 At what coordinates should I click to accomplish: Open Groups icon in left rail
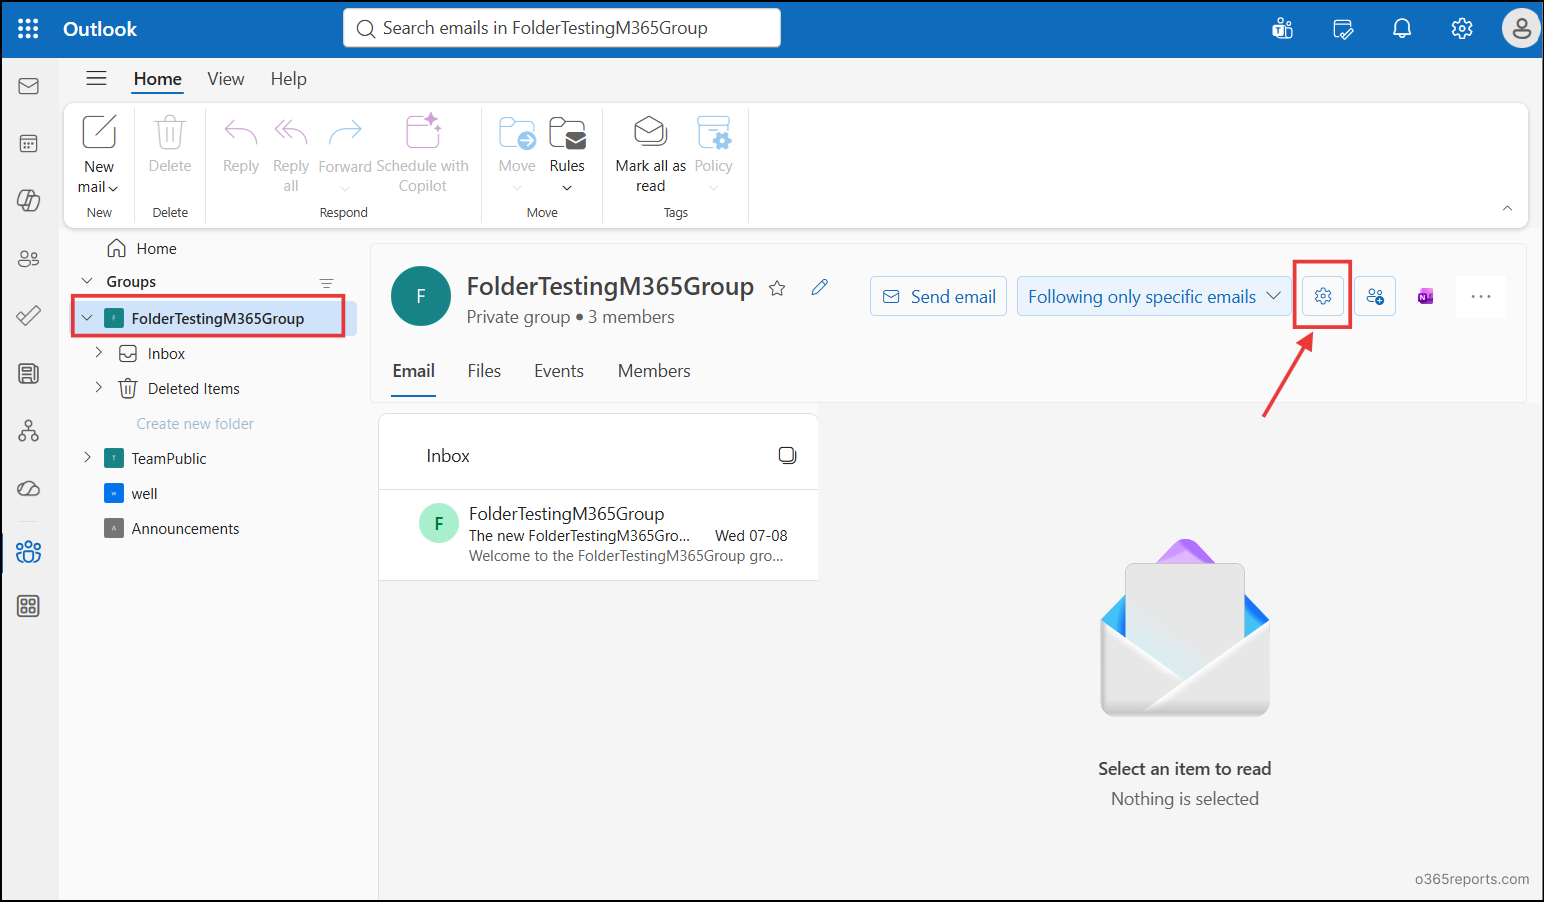pos(29,552)
